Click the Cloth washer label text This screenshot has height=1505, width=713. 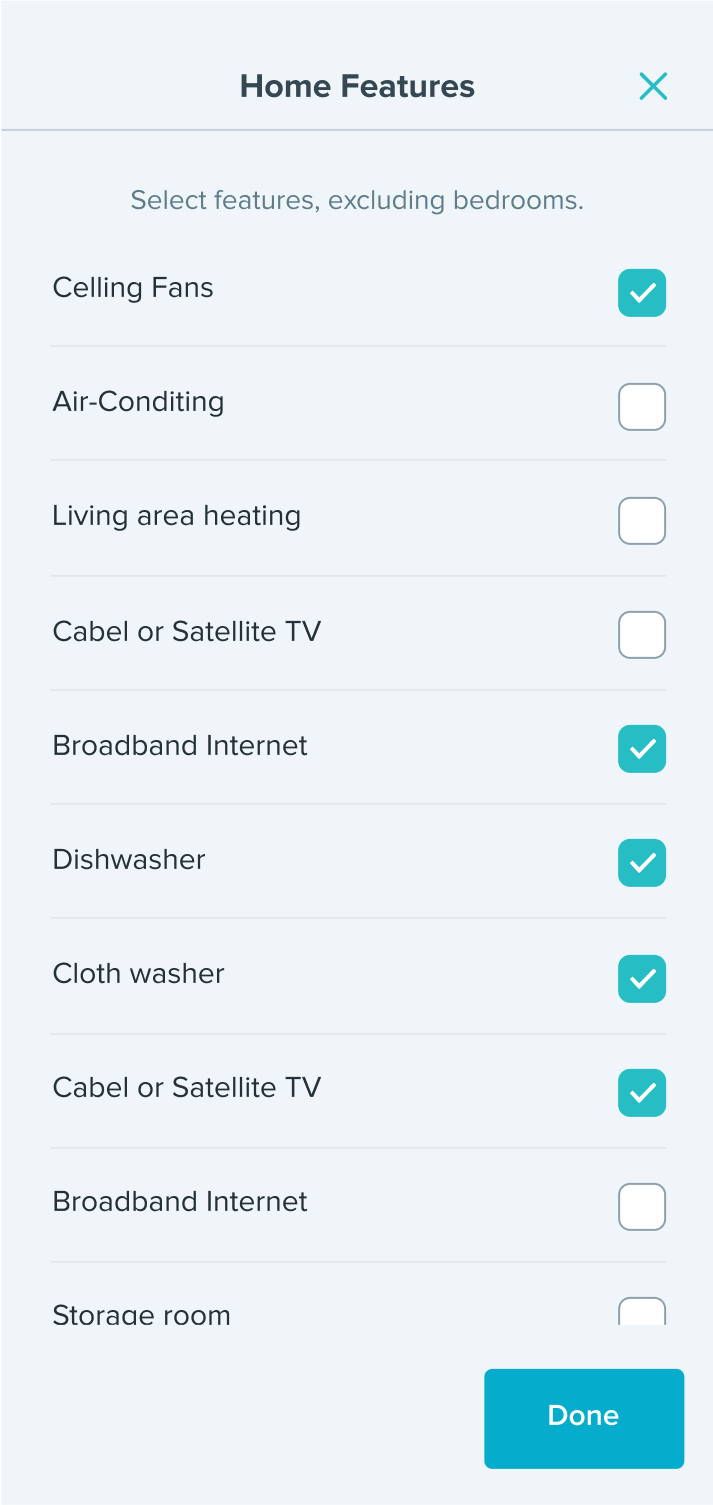(x=138, y=974)
